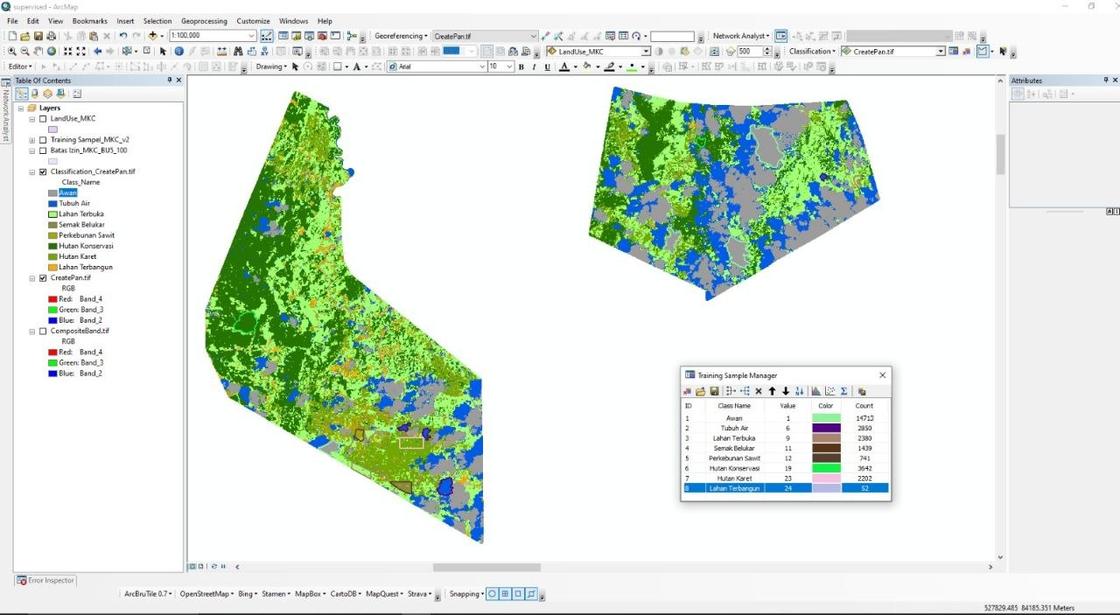The image size is (1120, 615).
Task: Save the map document in main toolbar
Action: pos(38,36)
